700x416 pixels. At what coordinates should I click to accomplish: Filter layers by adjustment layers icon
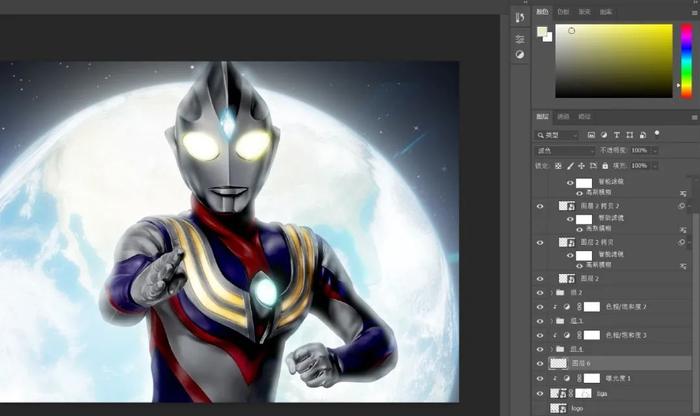click(x=604, y=135)
